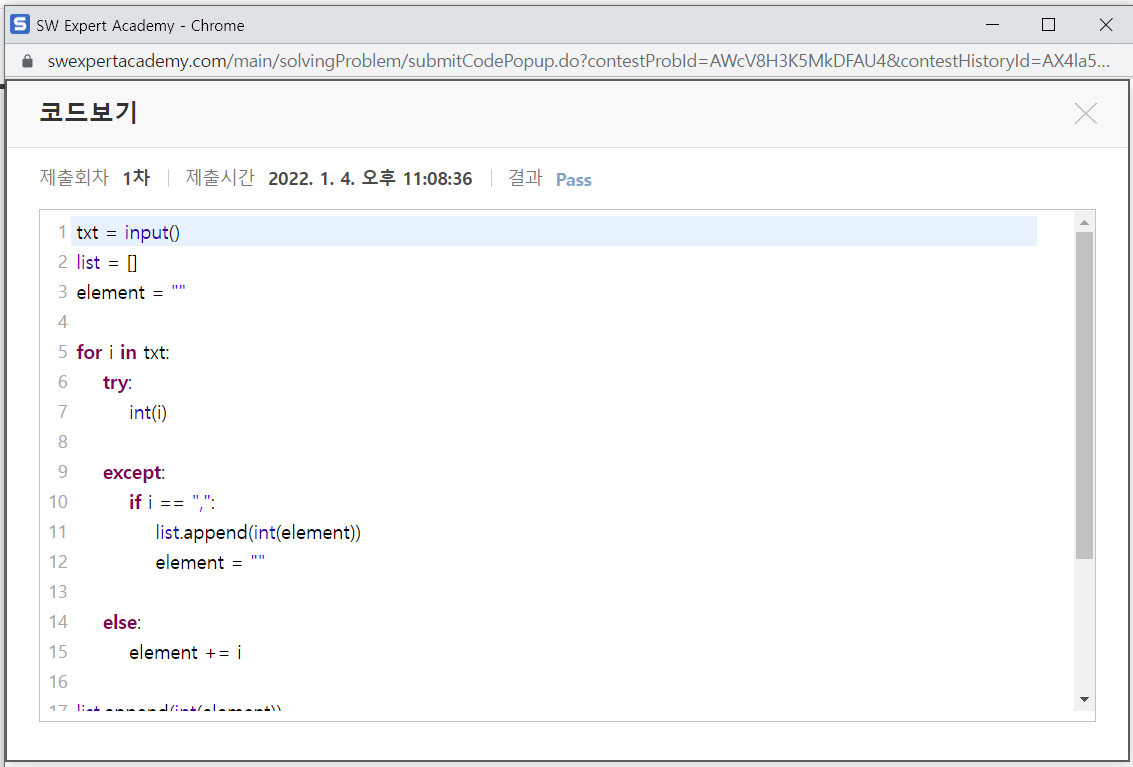Maximize the Chrome window
This screenshot has height=767, width=1133.
click(1048, 25)
